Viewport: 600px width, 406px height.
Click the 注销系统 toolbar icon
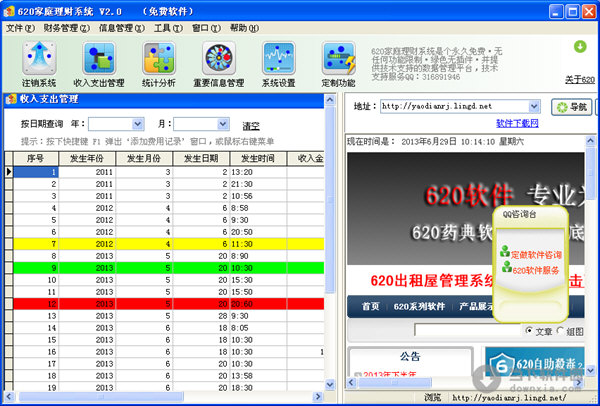pos(39,58)
